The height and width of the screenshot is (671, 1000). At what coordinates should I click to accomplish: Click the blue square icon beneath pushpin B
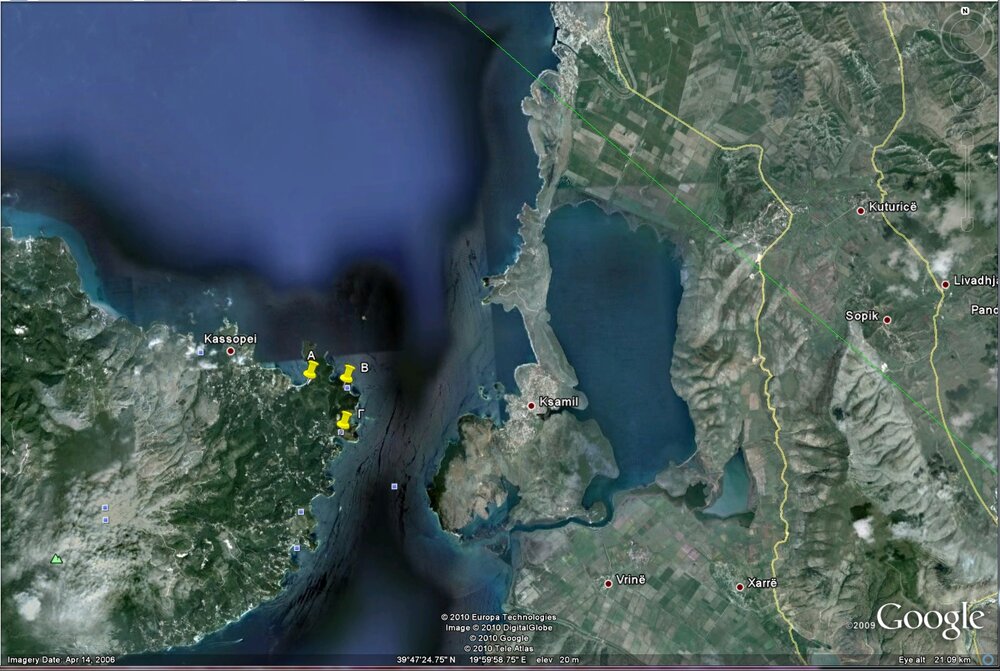tap(347, 388)
